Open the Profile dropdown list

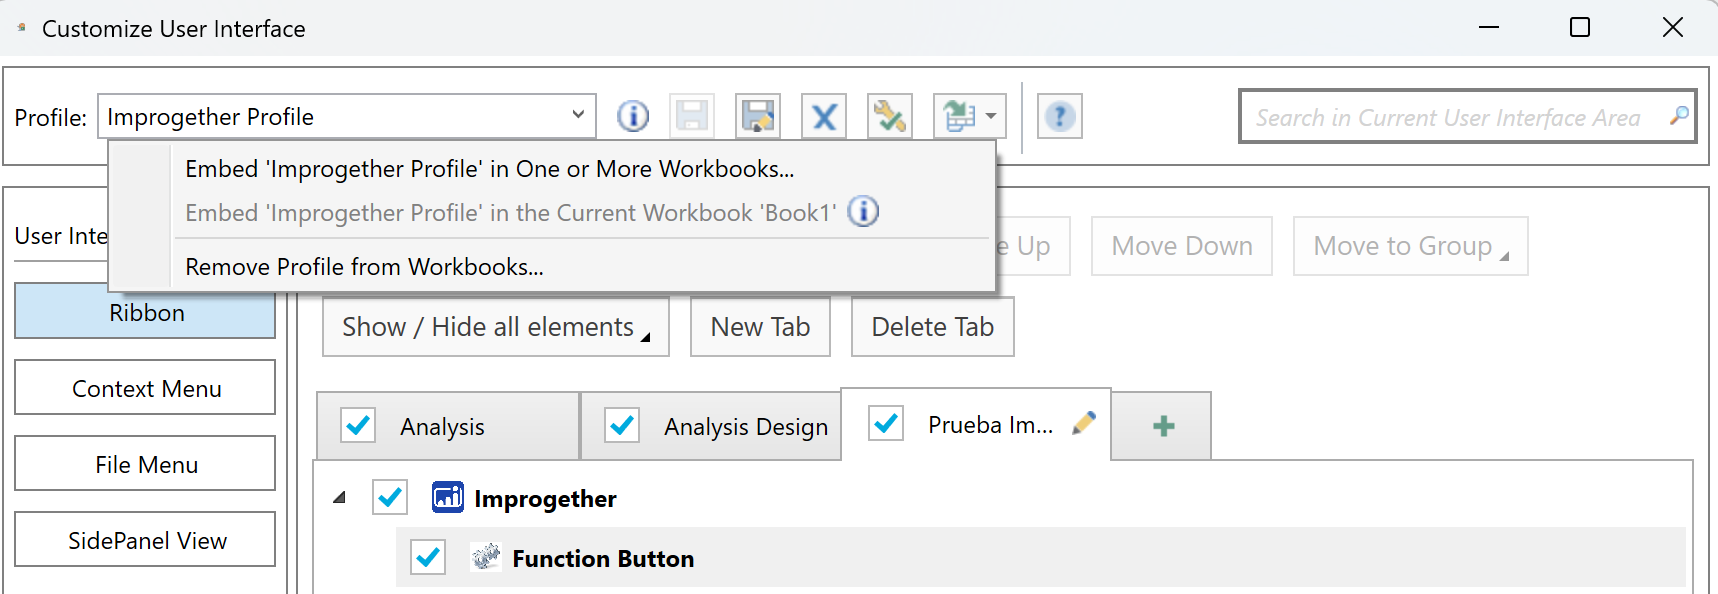[577, 116]
